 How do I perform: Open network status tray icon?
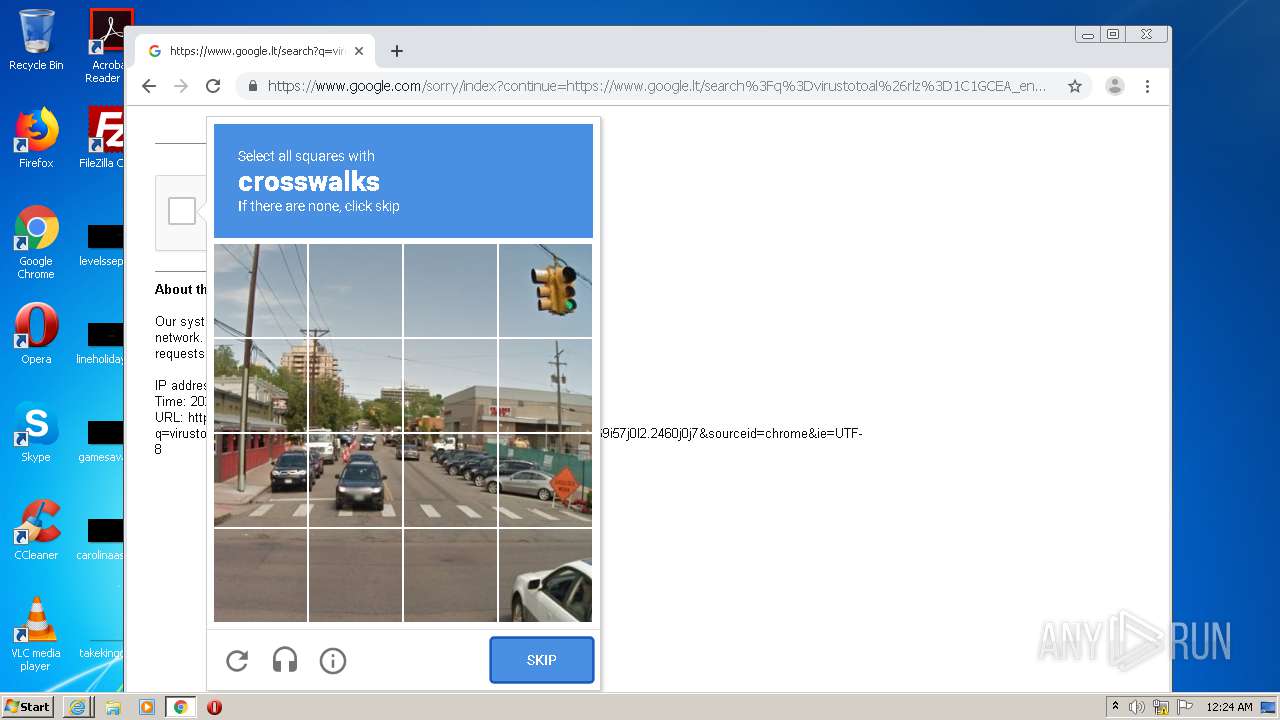click(x=1161, y=707)
